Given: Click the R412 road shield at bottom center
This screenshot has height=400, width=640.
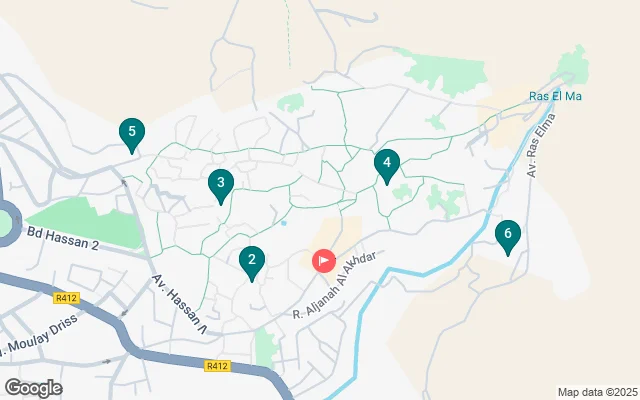Looking at the screenshot, I should tap(217, 366).
